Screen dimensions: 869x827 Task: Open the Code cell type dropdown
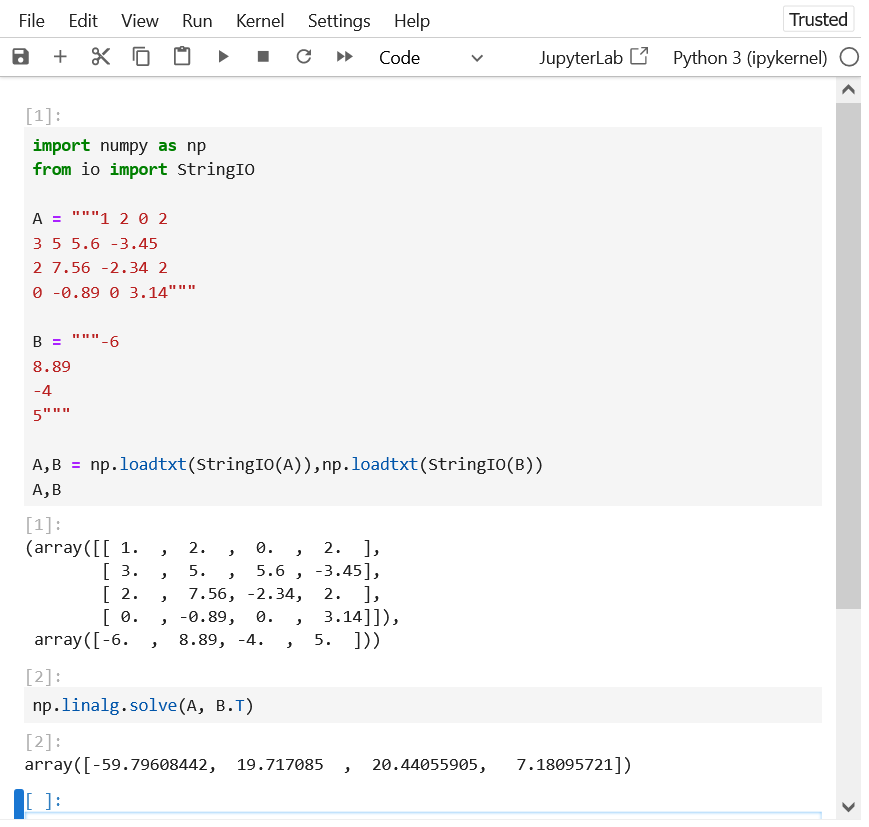[x=431, y=58]
